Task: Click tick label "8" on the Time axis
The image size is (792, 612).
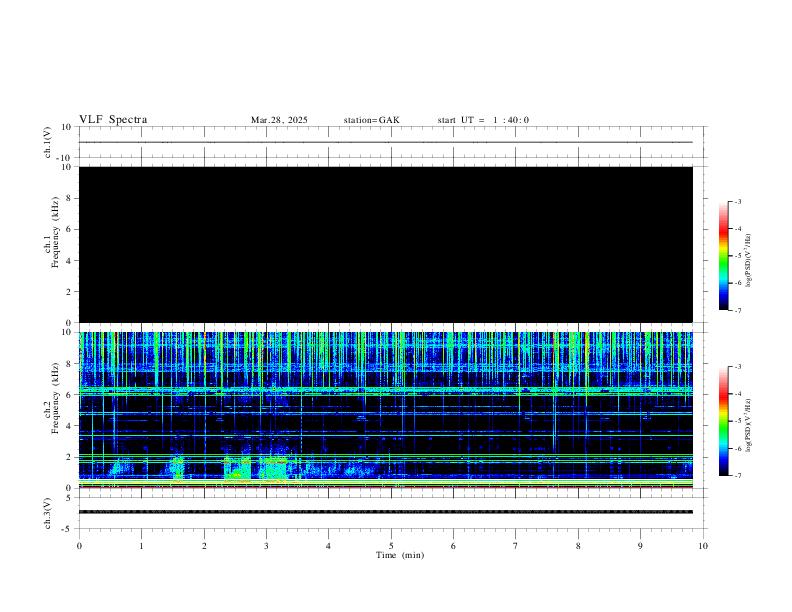Action: tap(578, 546)
